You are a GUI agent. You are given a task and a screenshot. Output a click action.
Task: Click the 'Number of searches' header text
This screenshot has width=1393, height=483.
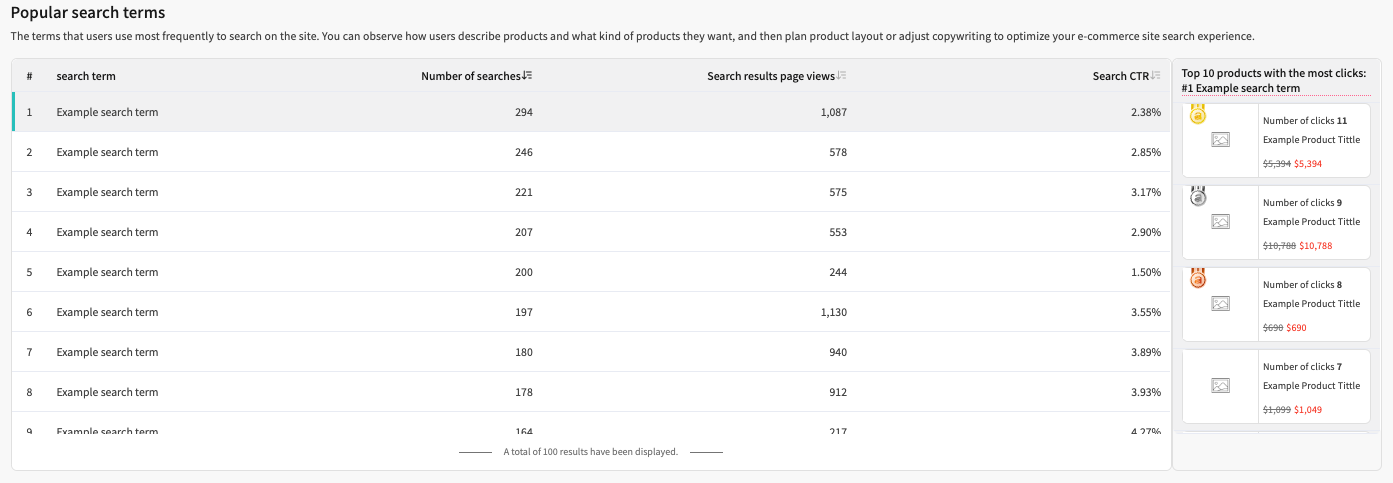point(470,76)
